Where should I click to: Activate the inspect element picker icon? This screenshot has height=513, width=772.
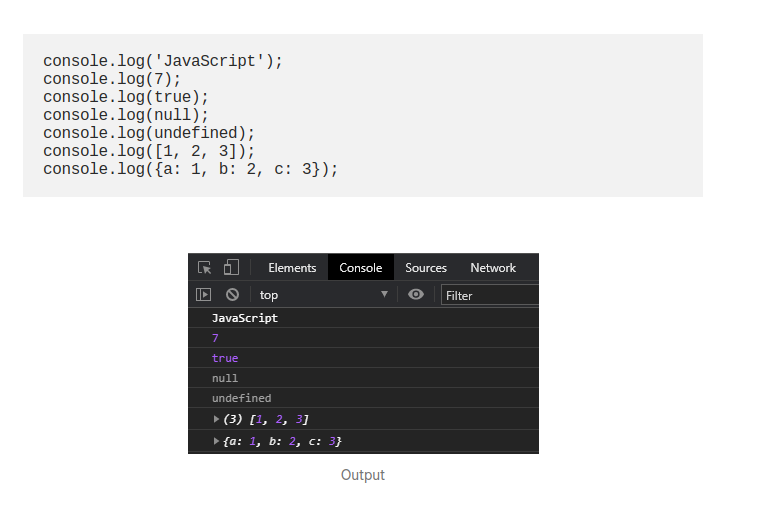(204, 268)
